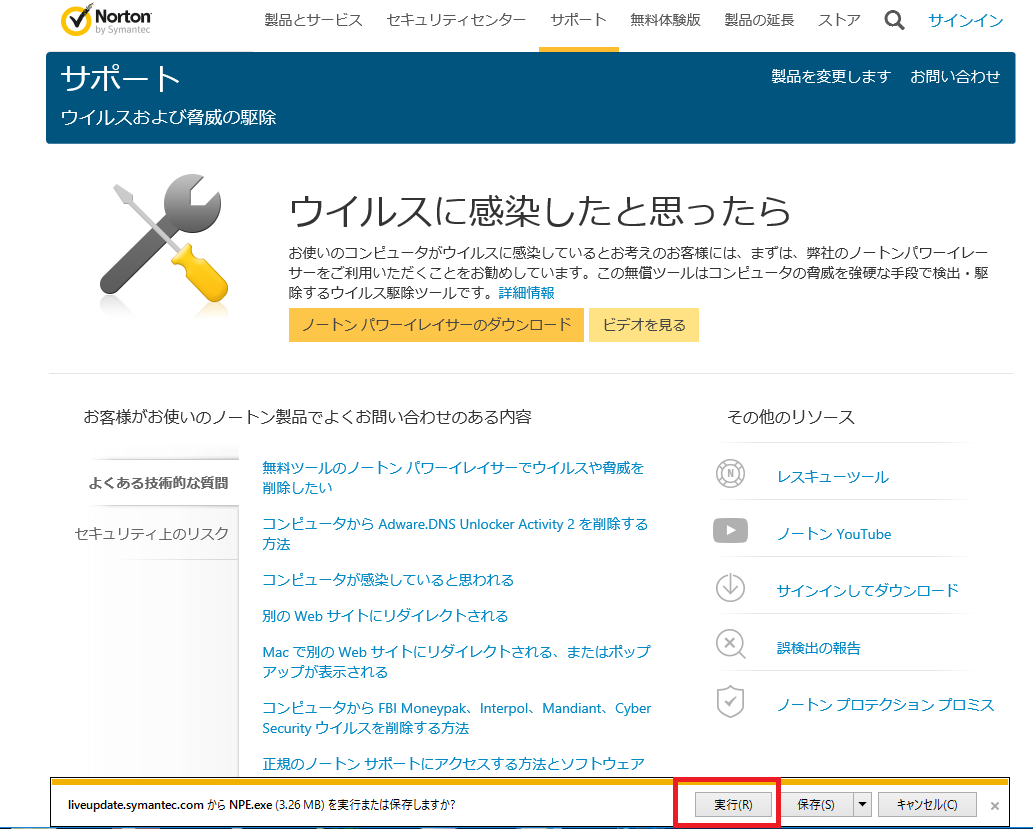Open コンピュータが感染していると思われる link
This screenshot has width=1033, height=829.
[x=388, y=580]
